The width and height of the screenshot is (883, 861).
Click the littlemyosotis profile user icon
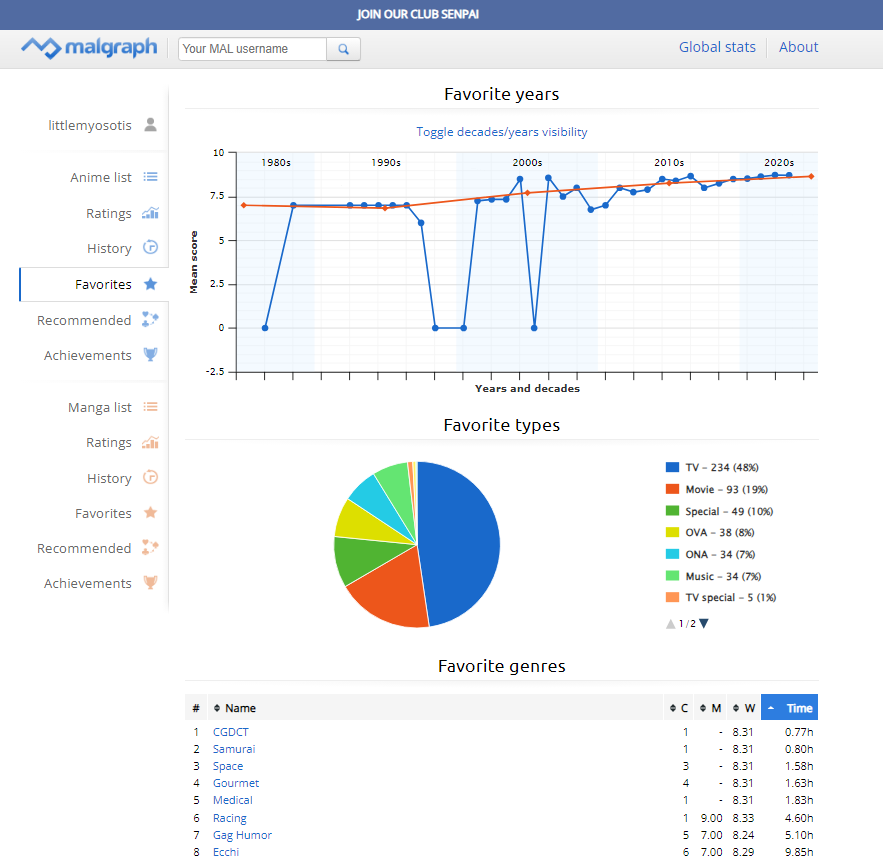coord(150,125)
